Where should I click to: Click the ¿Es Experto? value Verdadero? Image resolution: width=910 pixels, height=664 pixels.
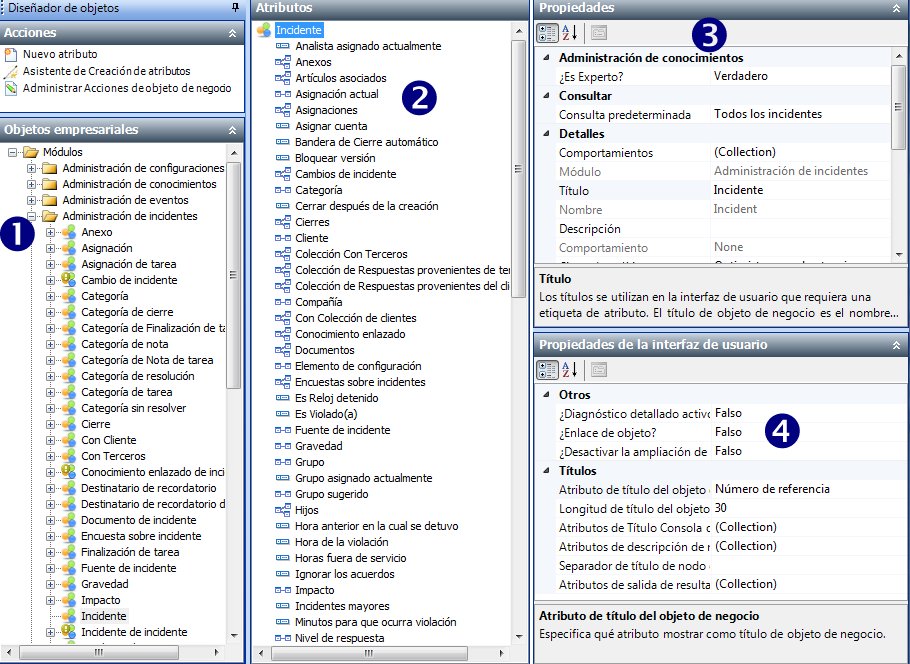pos(800,76)
